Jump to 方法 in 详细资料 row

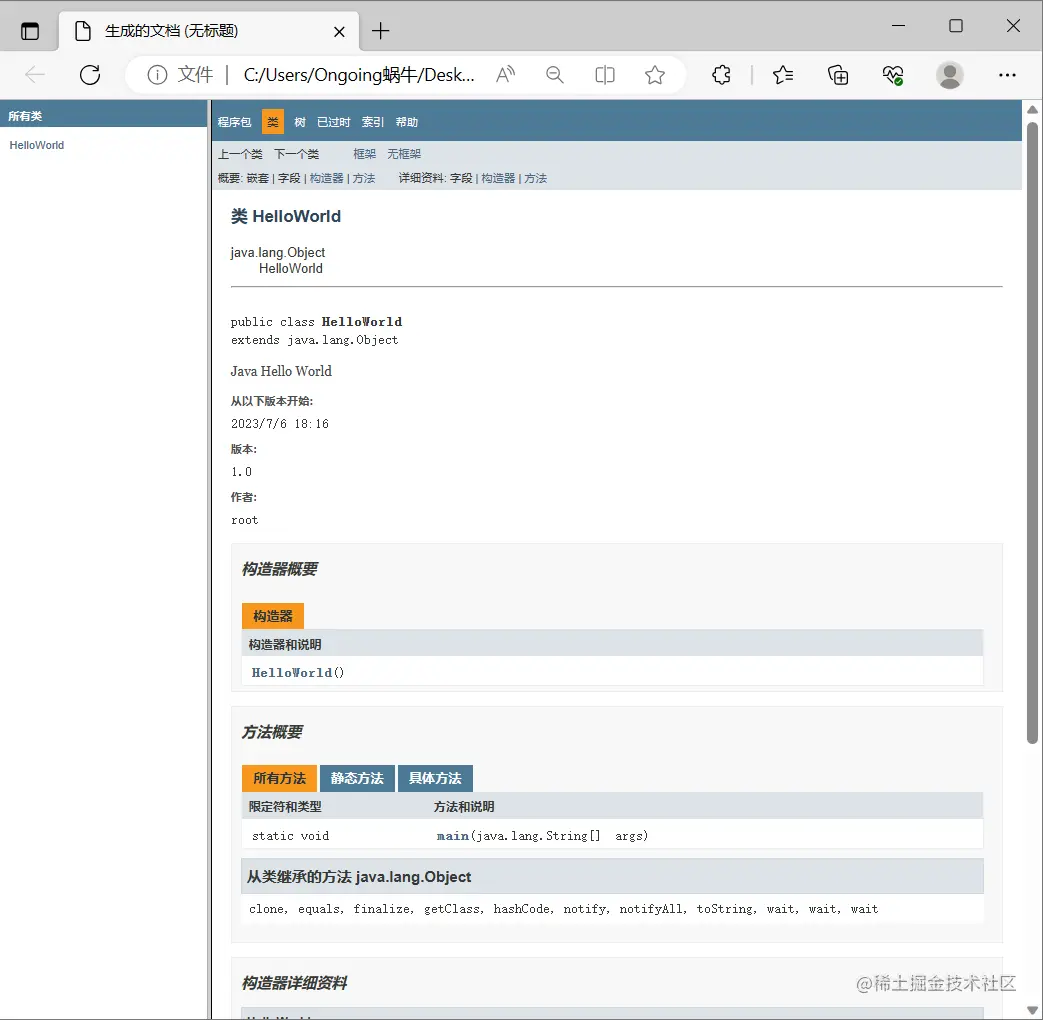click(535, 178)
